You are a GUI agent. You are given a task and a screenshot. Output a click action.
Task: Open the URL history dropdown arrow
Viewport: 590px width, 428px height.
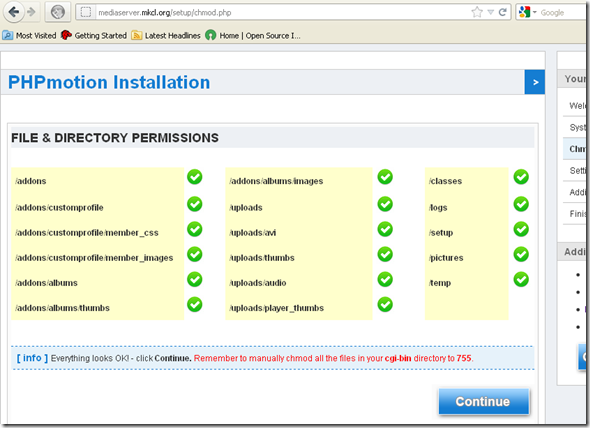[490, 12]
